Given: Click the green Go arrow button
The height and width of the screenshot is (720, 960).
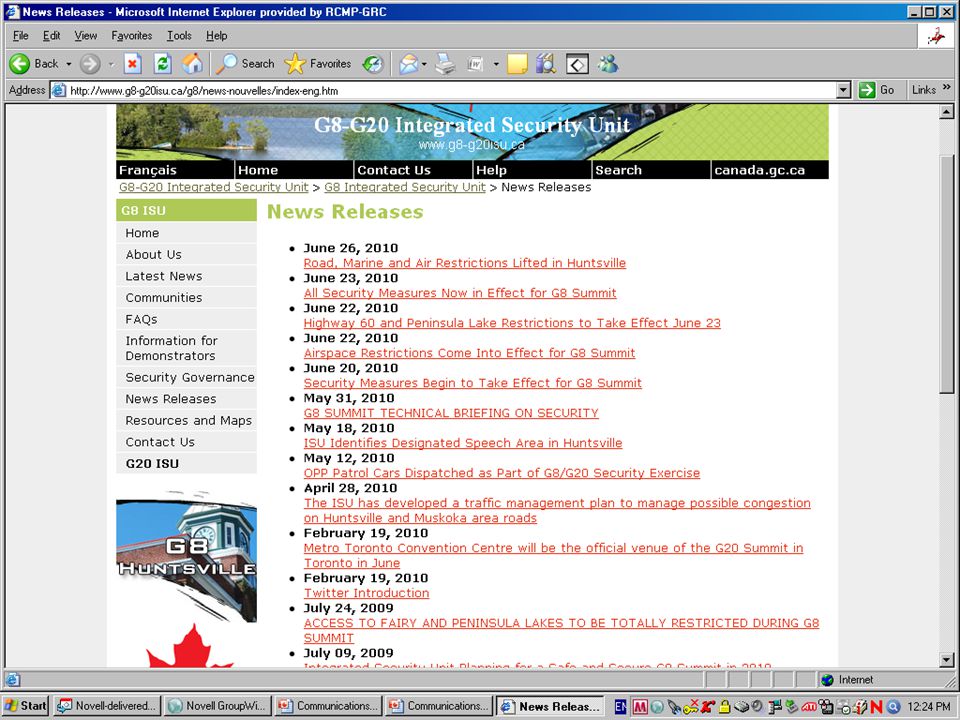Looking at the screenshot, I should [x=867, y=90].
